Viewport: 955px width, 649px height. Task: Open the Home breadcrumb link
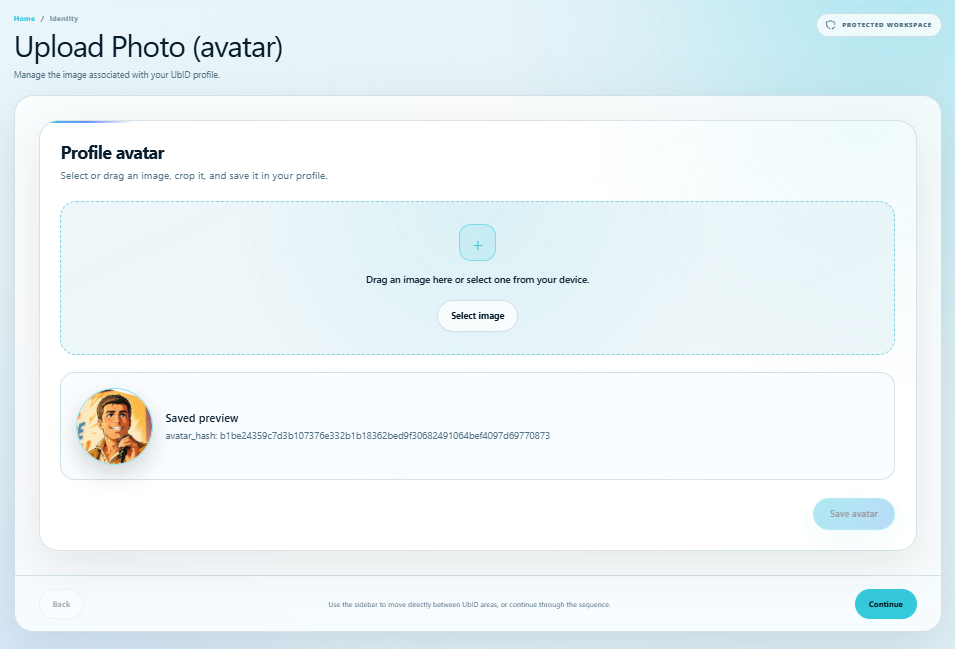[x=24, y=18]
